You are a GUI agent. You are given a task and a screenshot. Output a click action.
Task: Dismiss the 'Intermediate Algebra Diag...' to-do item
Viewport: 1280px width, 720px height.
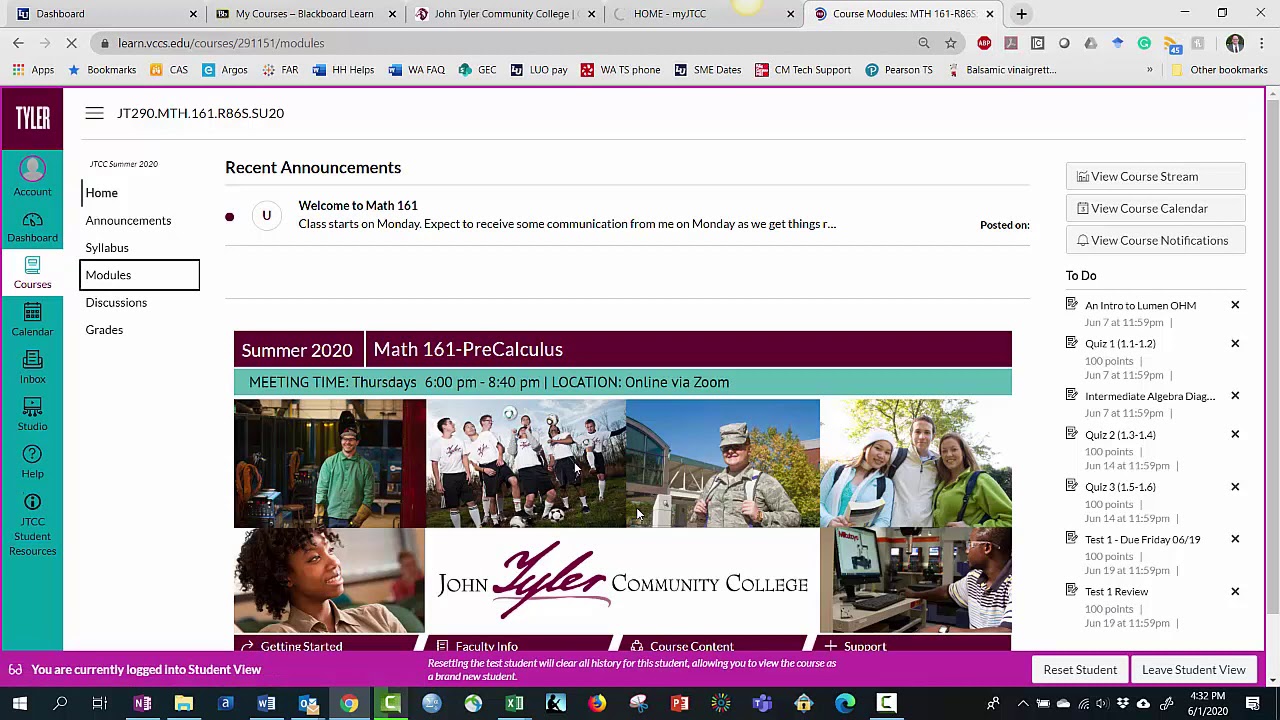pyautogui.click(x=1235, y=396)
